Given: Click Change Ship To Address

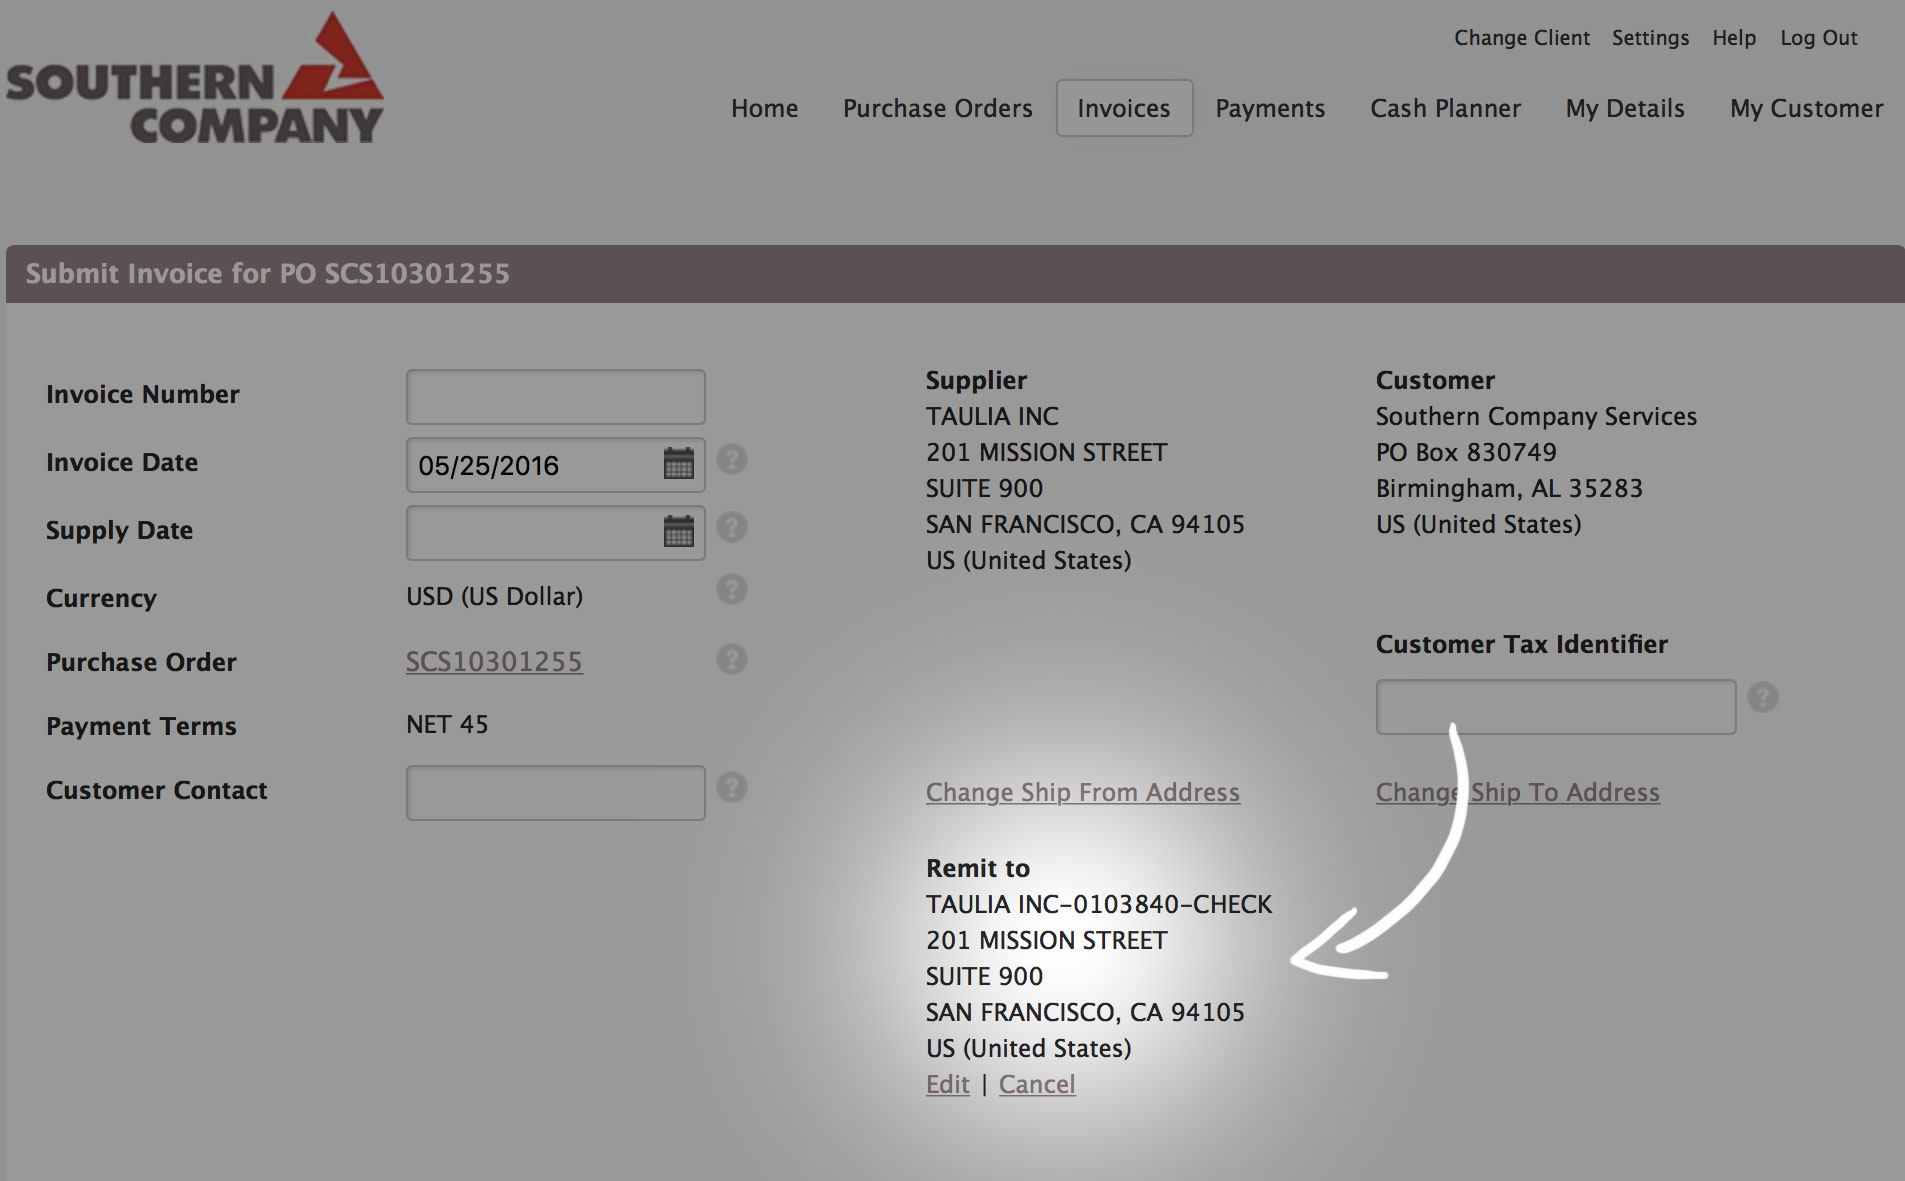Looking at the screenshot, I should point(1517,792).
